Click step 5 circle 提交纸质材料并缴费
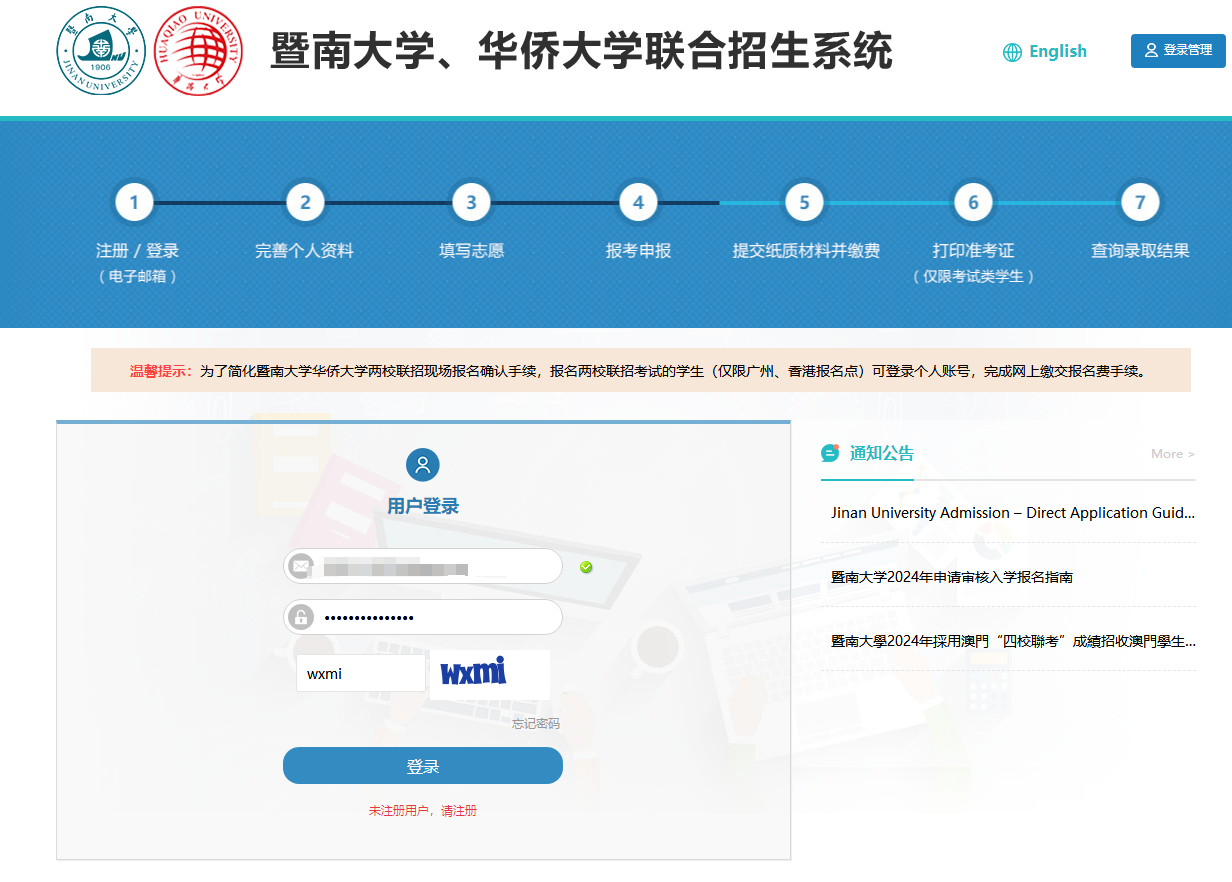The height and width of the screenshot is (882, 1232). 804,203
